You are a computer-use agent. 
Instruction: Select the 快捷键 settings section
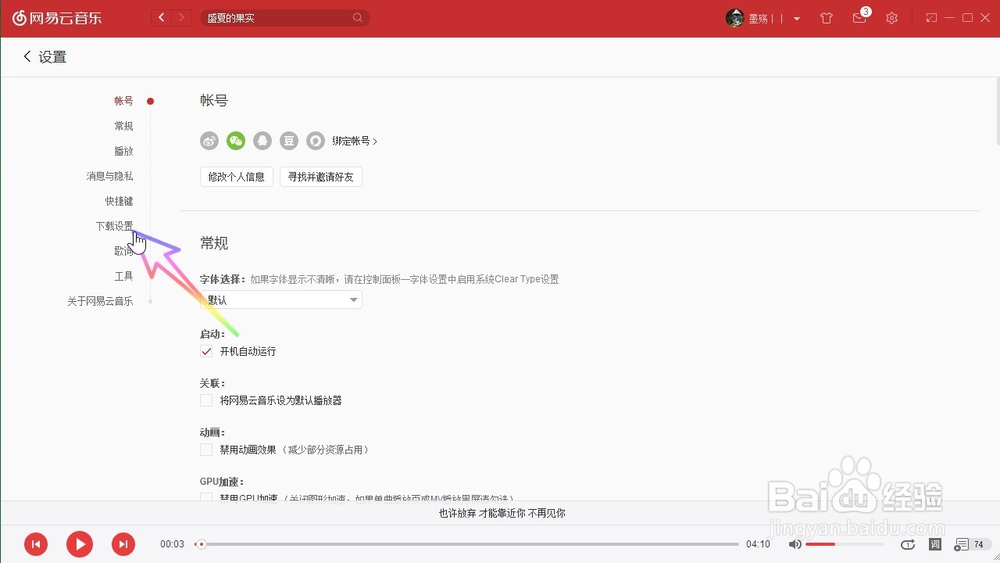119,201
